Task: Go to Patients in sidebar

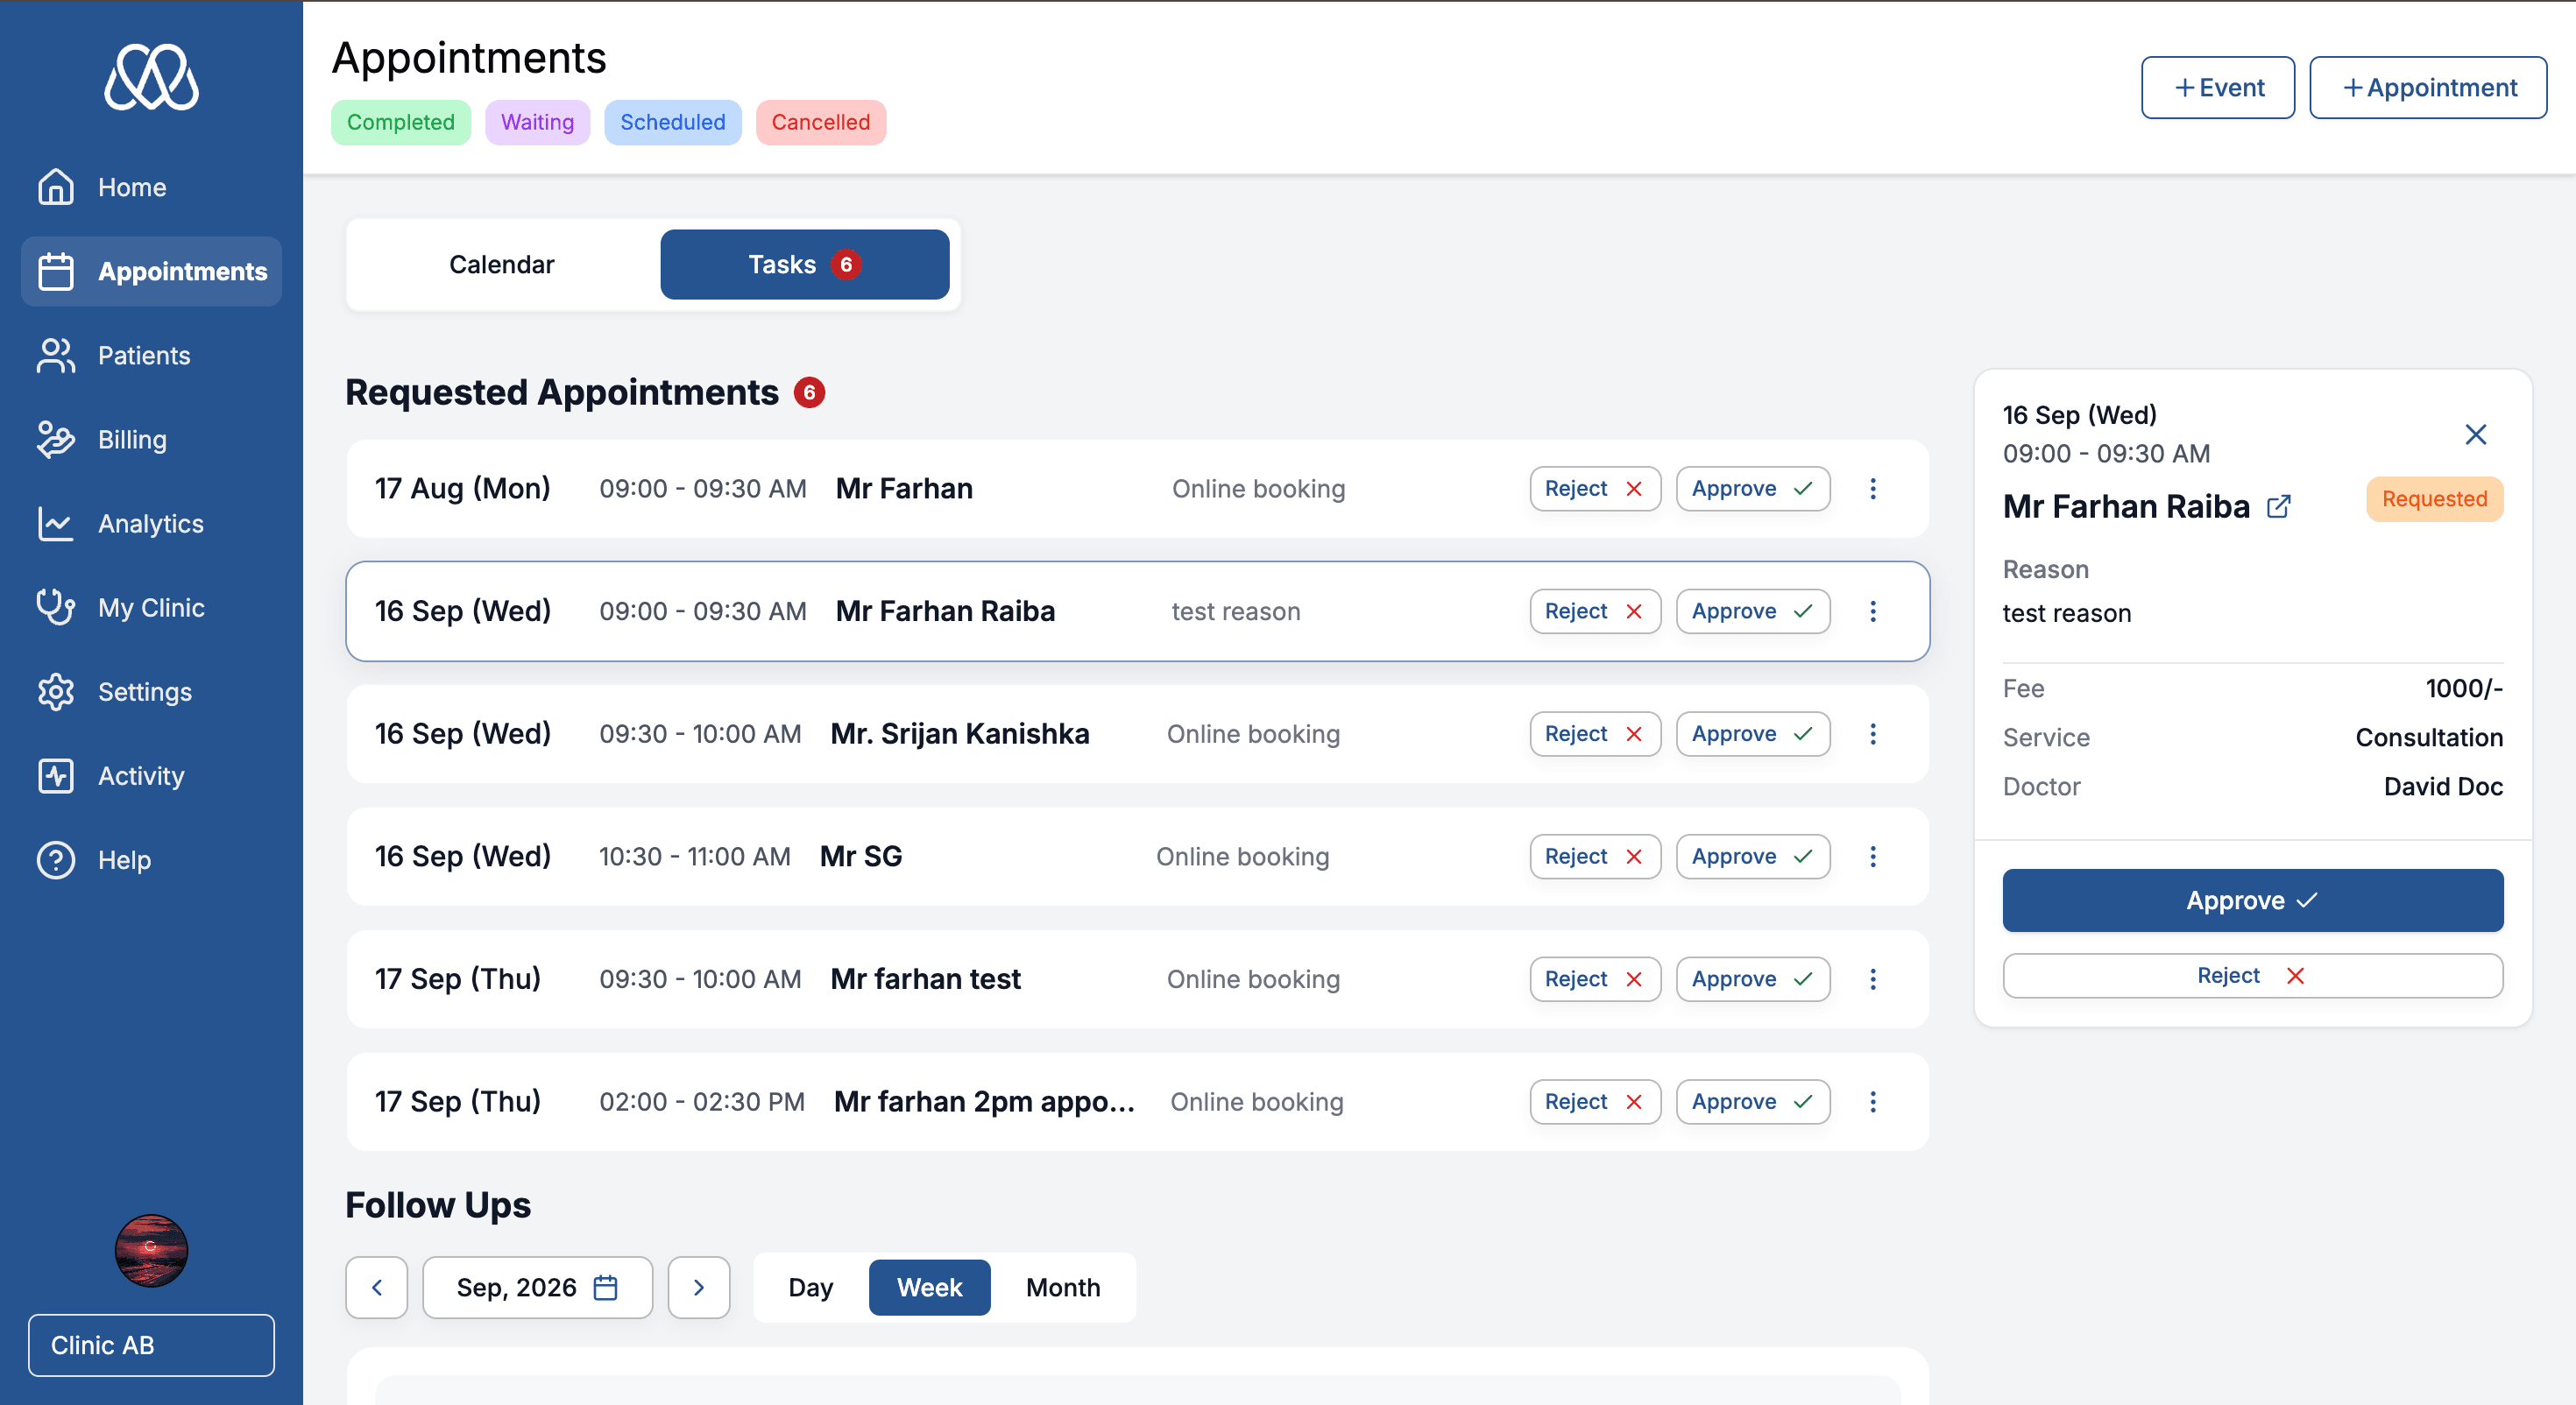Action: pos(150,355)
